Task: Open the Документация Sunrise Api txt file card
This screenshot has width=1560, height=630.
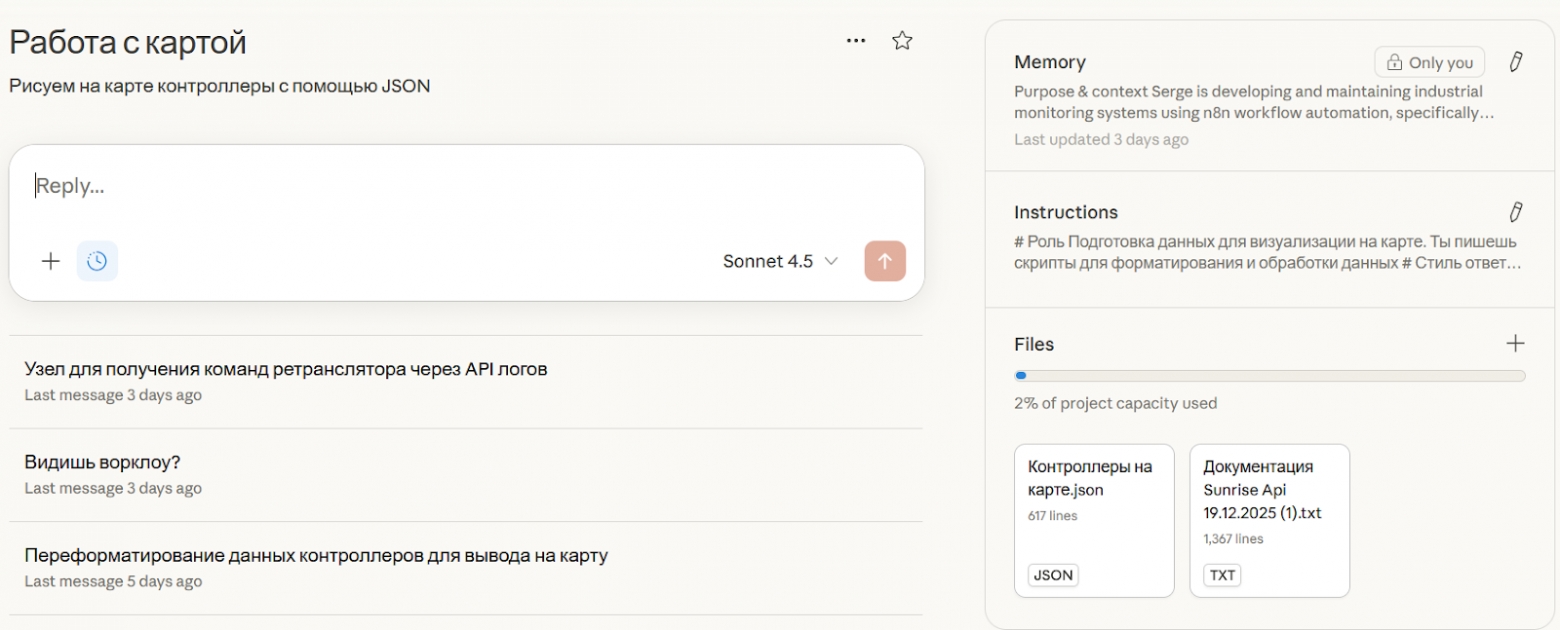Action: point(1270,520)
